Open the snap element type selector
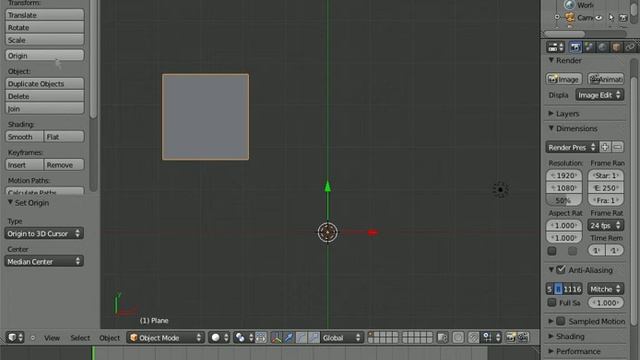640x360 pixels. 492,338
